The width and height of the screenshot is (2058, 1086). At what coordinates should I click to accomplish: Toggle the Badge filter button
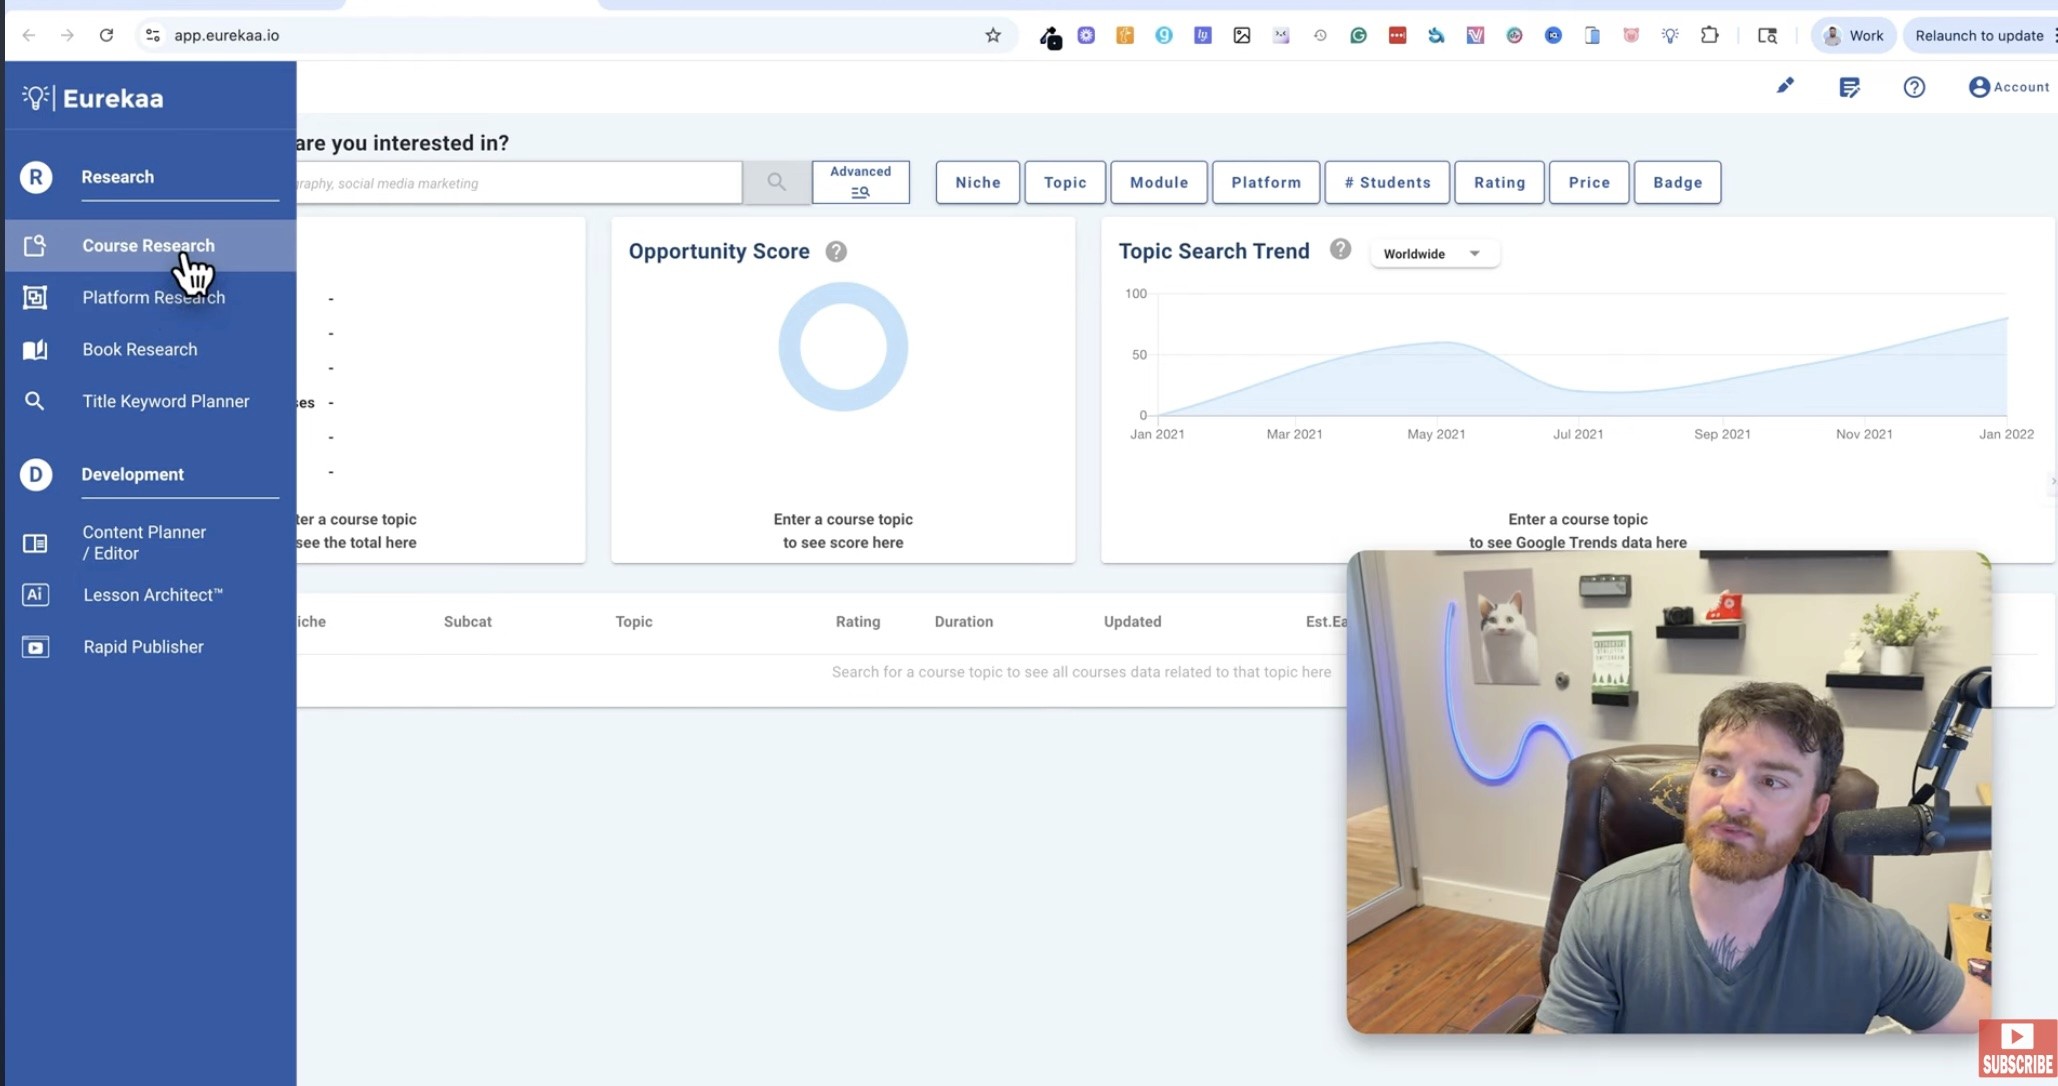click(x=1677, y=182)
